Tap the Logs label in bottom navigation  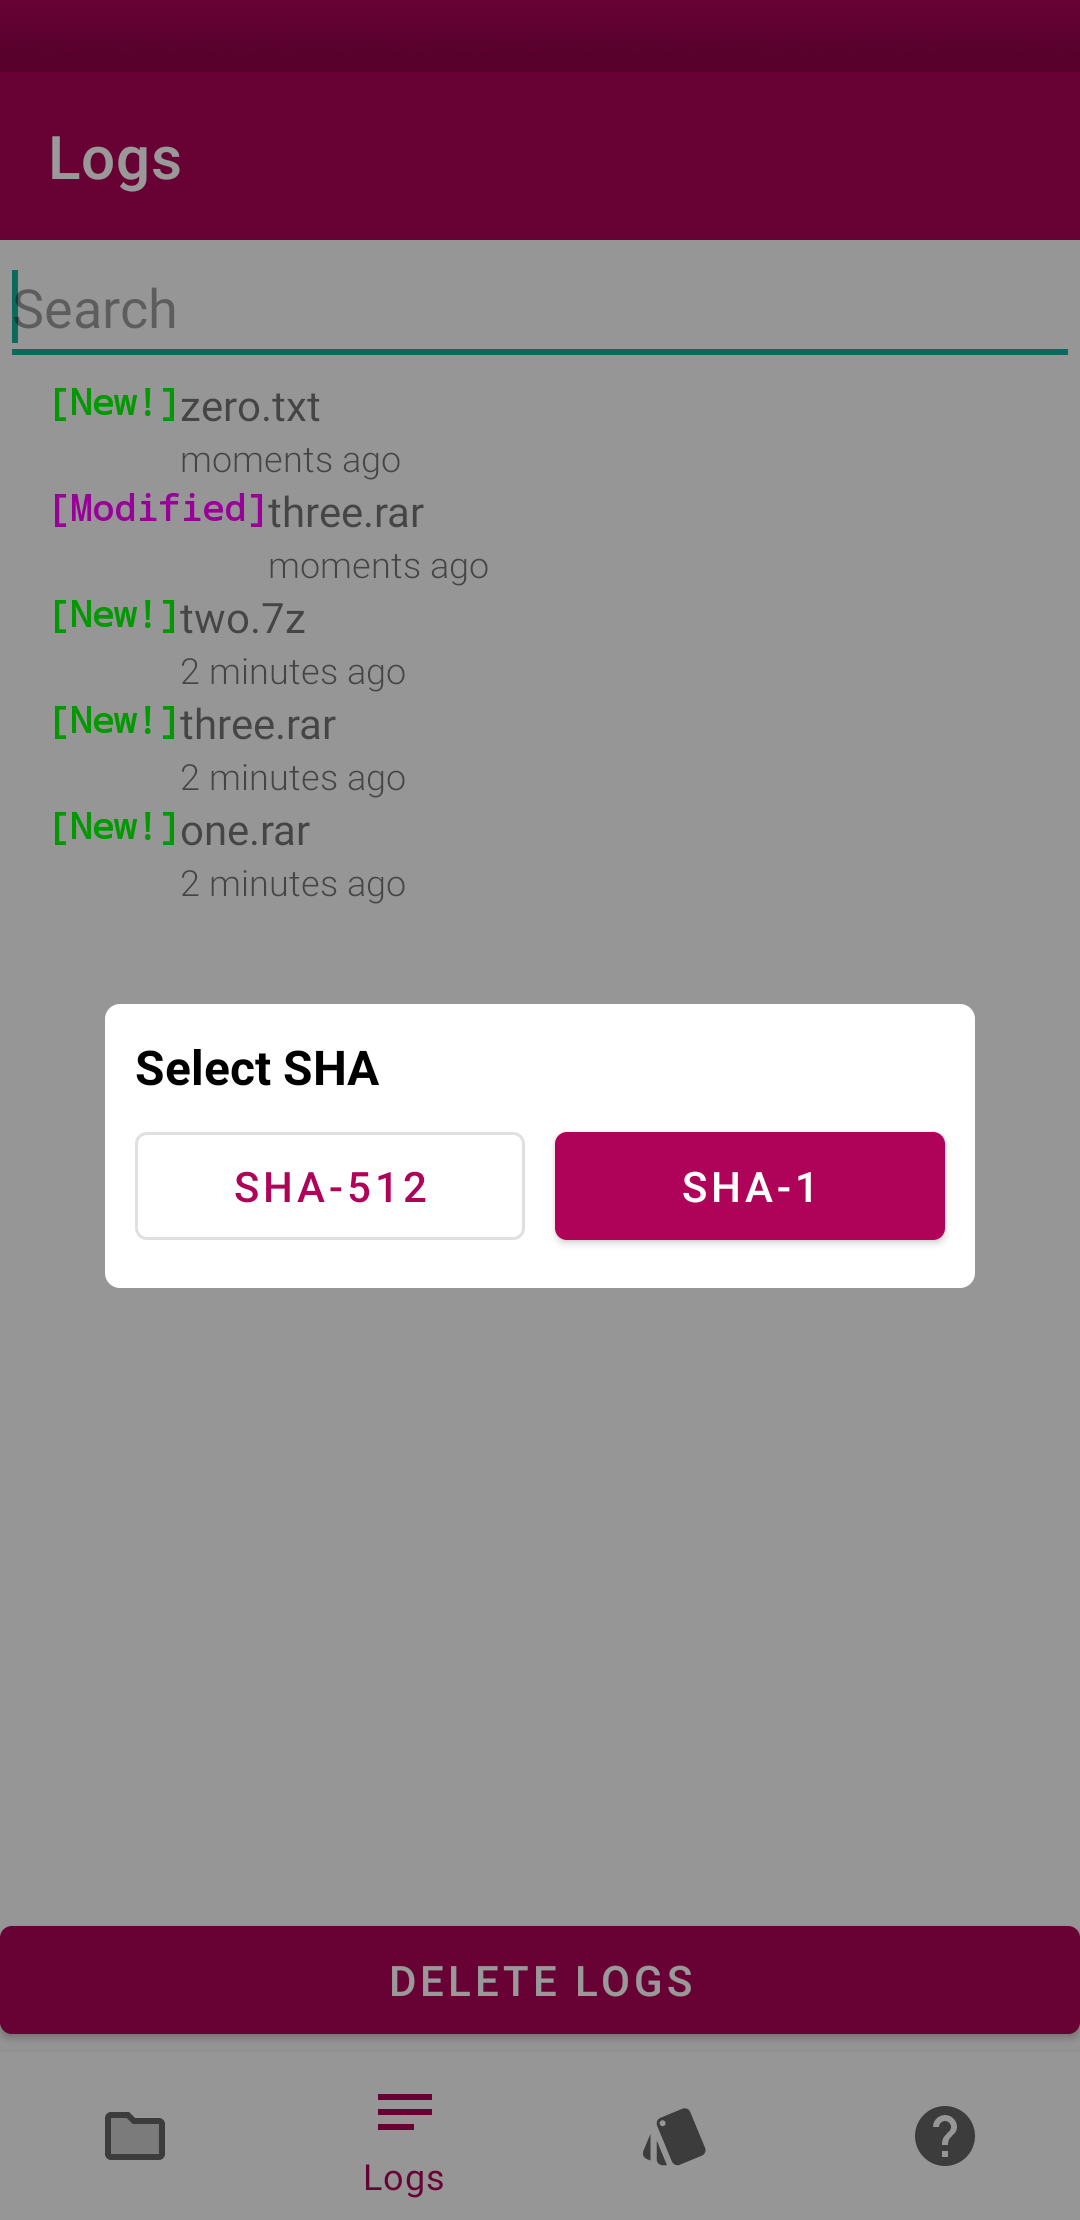(404, 2178)
